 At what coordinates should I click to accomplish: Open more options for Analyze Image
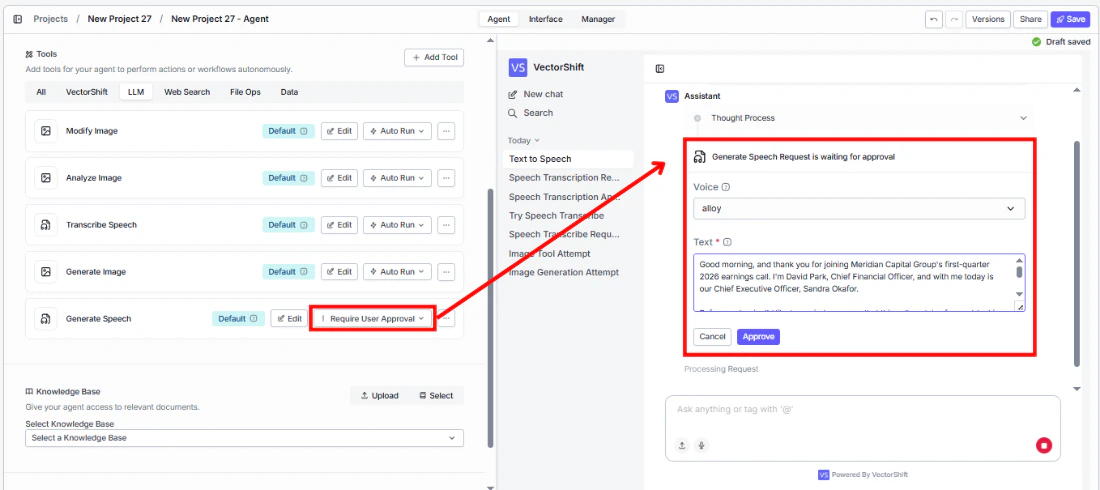[x=446, y=178]
